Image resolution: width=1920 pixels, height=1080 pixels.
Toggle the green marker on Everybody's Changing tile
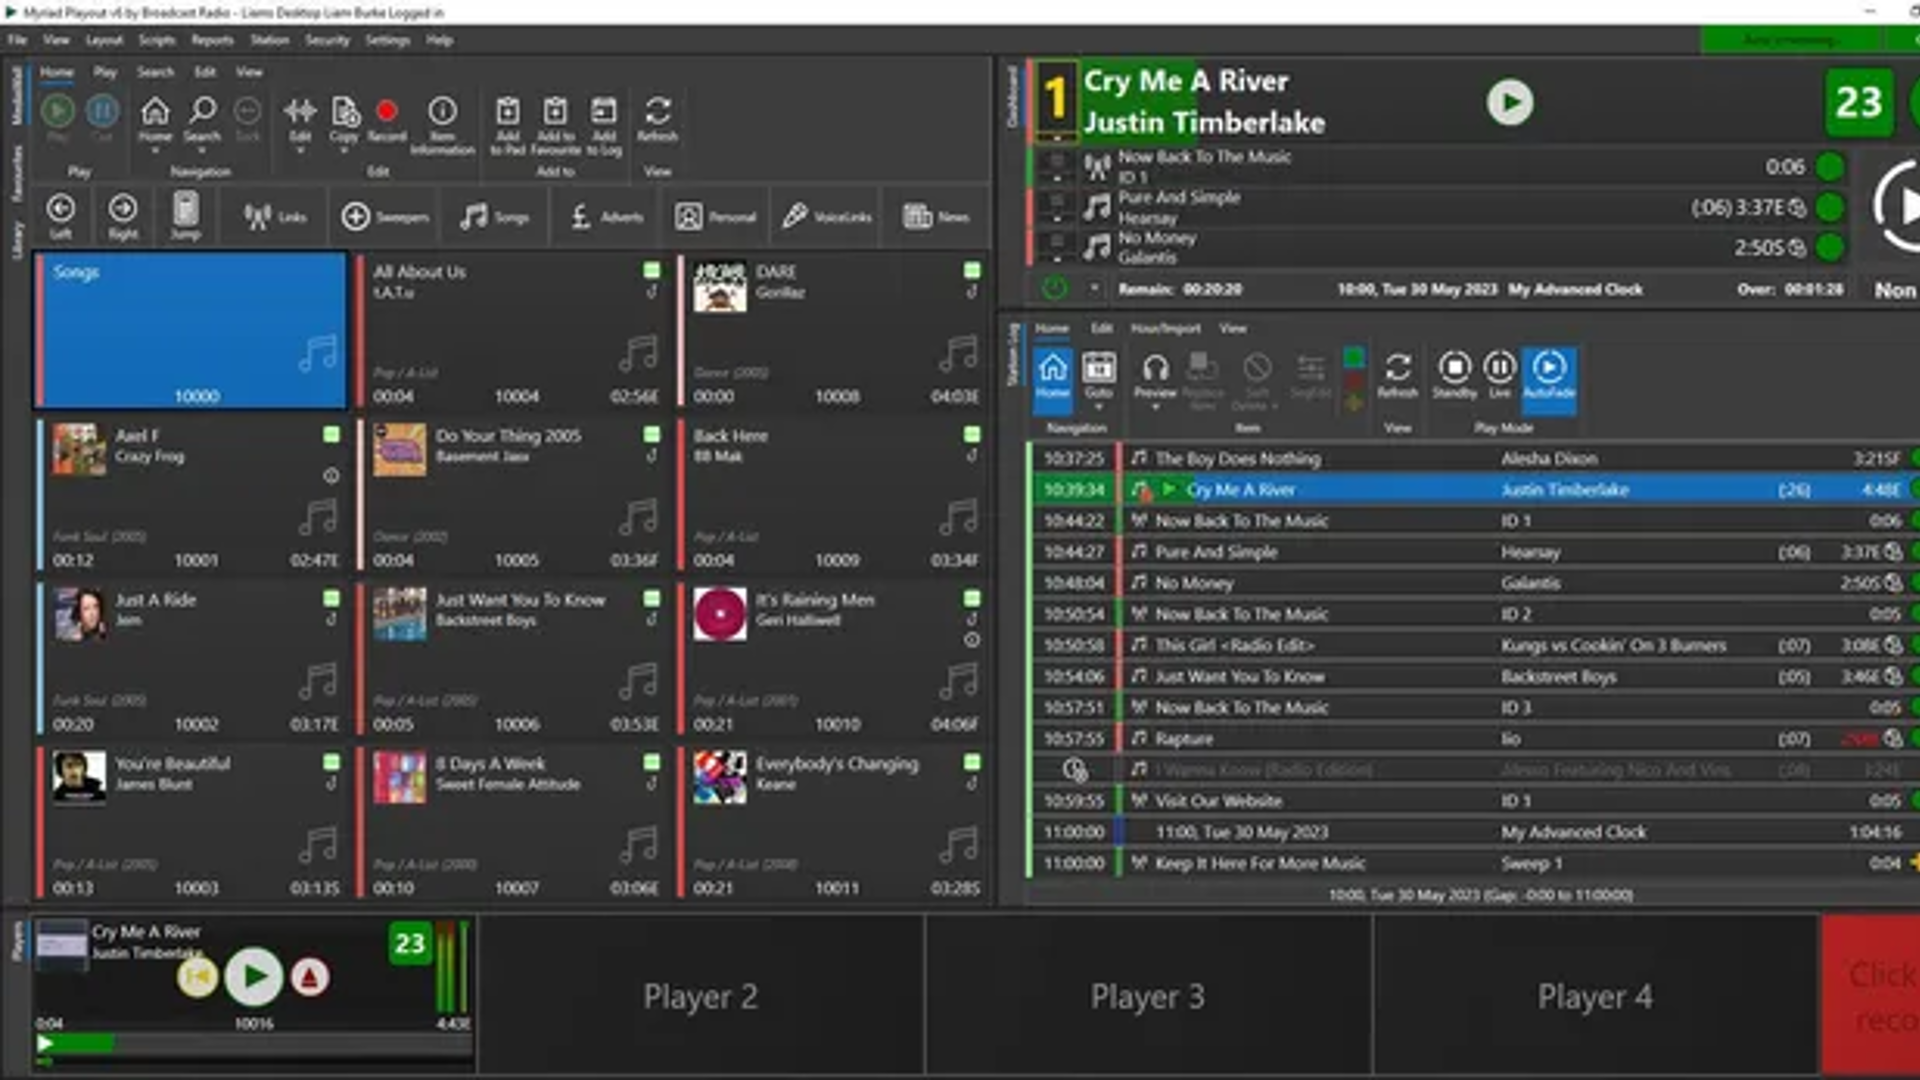click(972, 762)
